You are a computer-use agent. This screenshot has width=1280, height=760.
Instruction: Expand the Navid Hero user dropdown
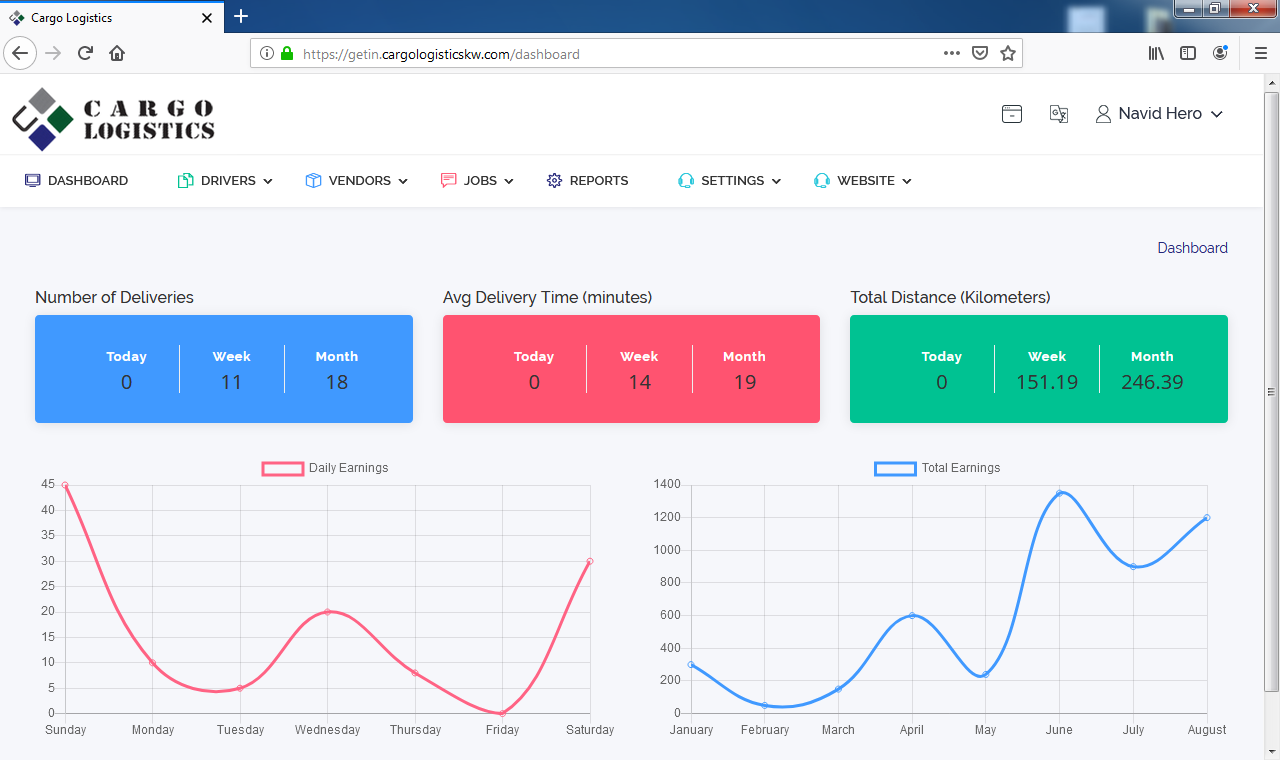point(1160,114)
